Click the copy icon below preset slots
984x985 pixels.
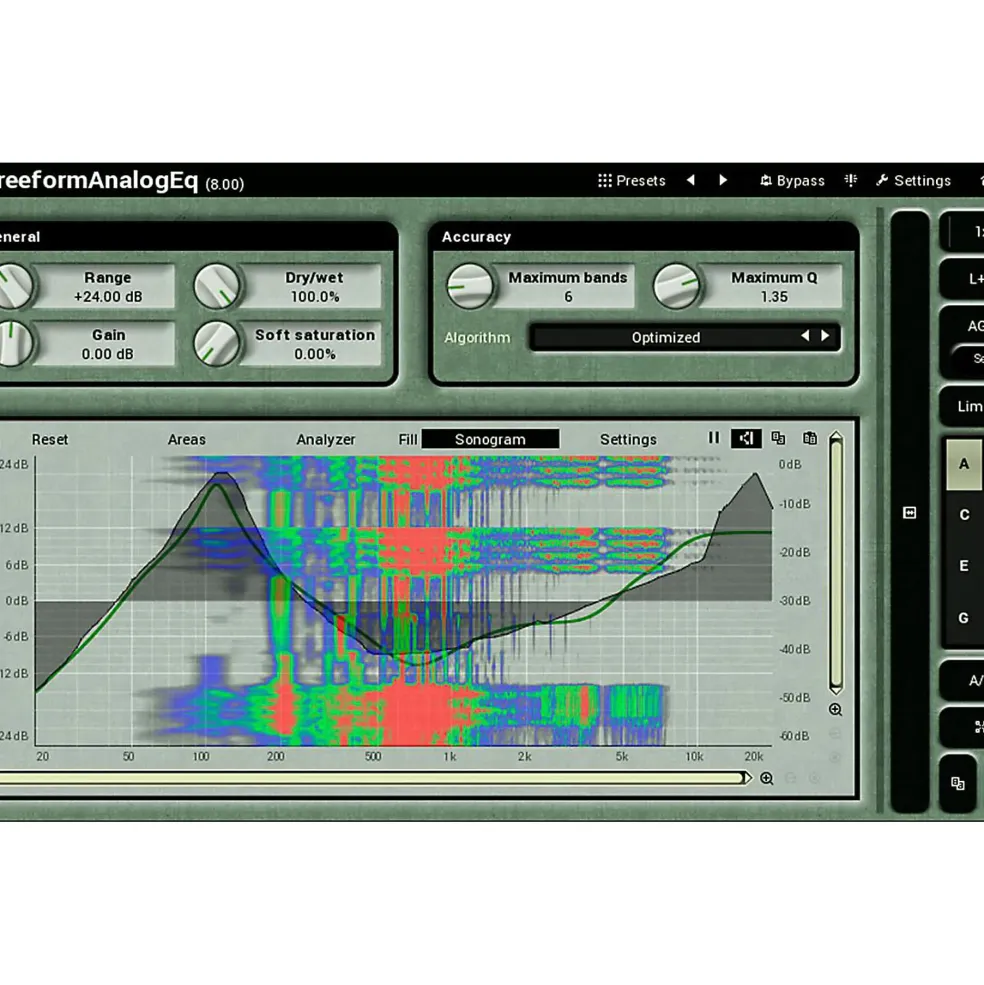pos(958,783)
